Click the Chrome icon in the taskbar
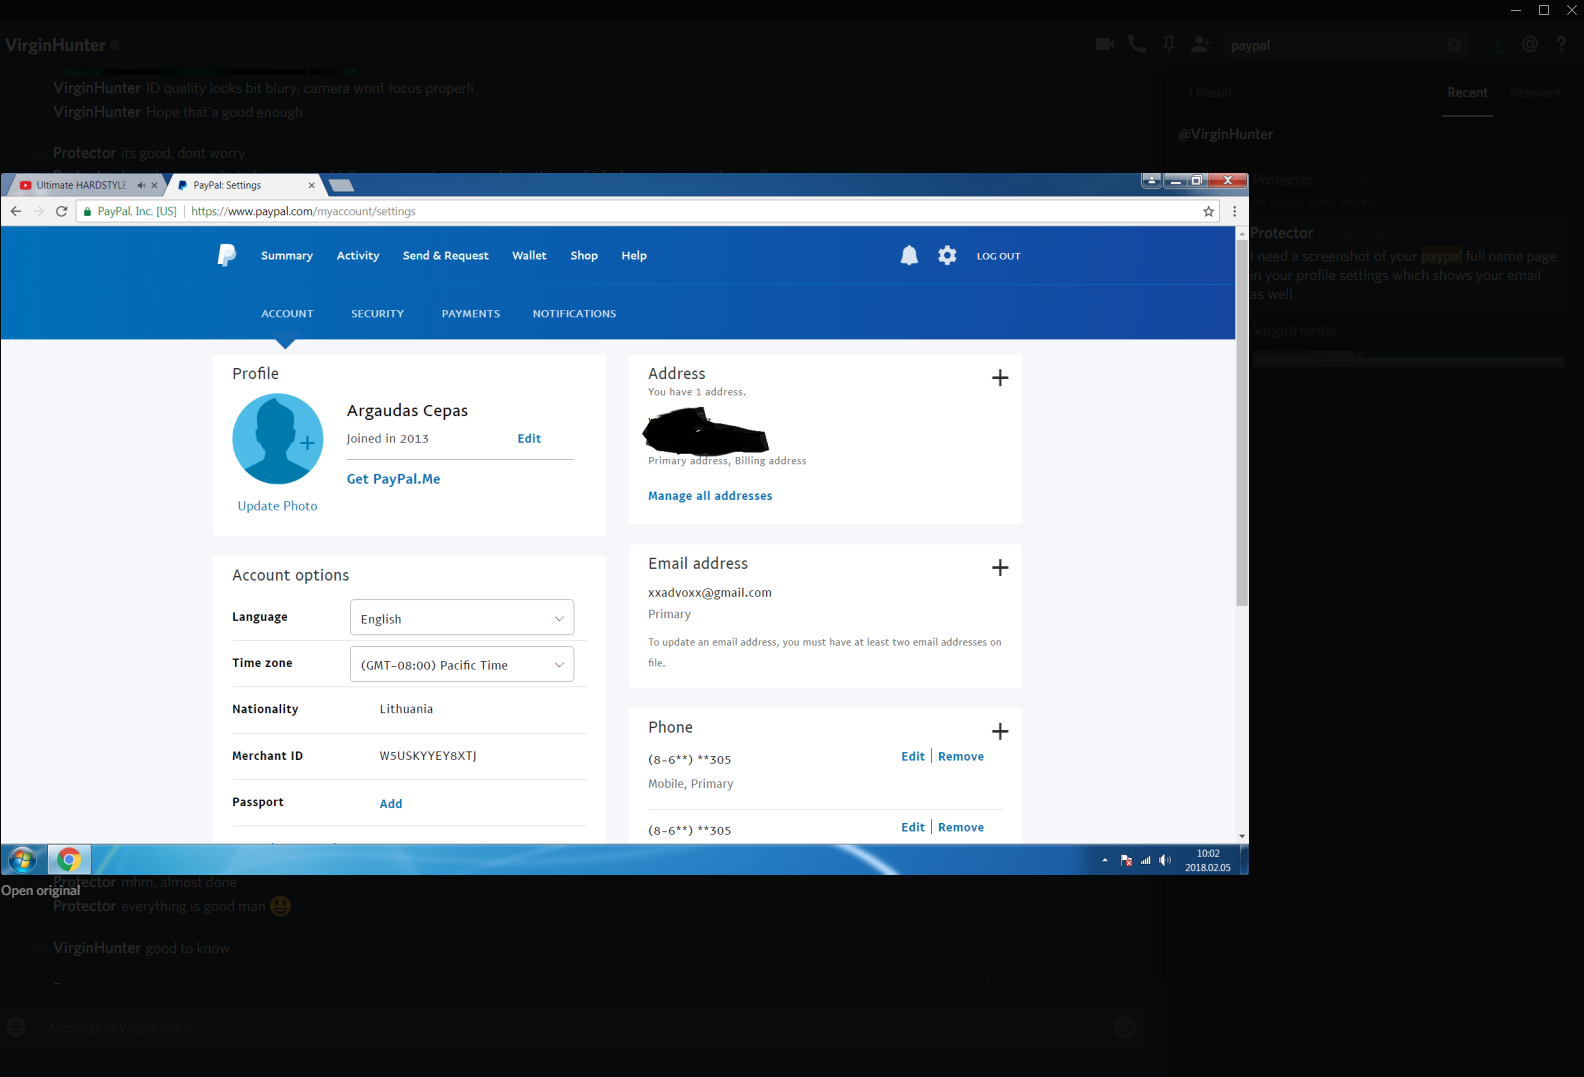This screenshot has height=1077, width=1584. (69, 859)
